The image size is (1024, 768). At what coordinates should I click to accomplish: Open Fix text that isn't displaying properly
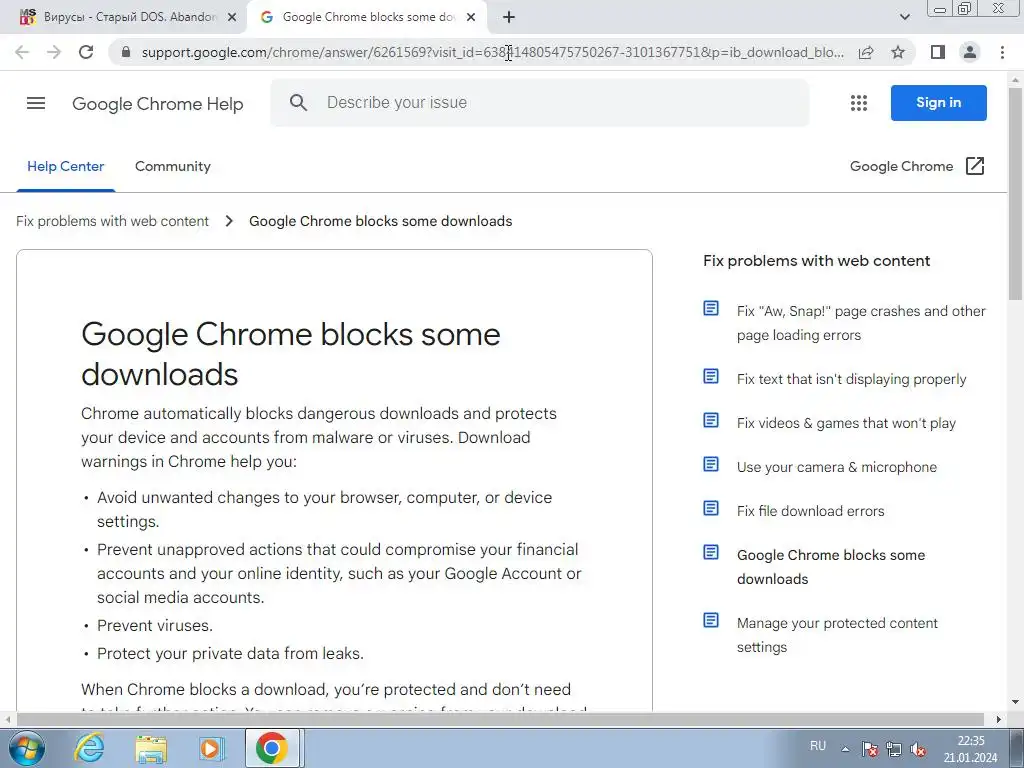tap(851, 379)
